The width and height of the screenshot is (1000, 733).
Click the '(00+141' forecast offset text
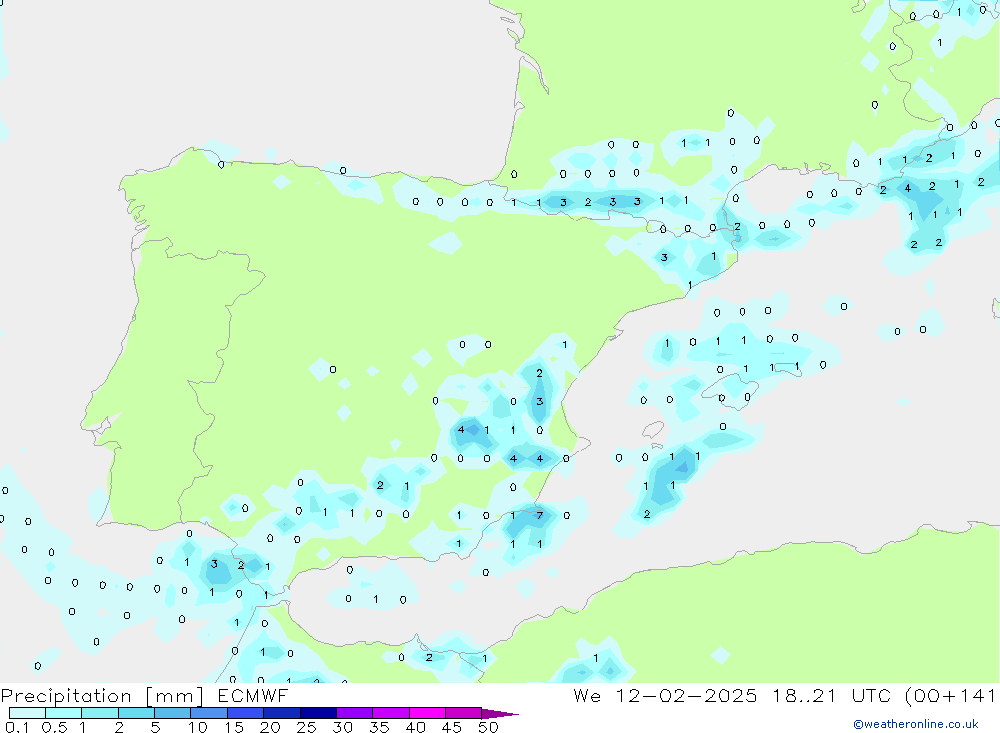tap(951, 695)
